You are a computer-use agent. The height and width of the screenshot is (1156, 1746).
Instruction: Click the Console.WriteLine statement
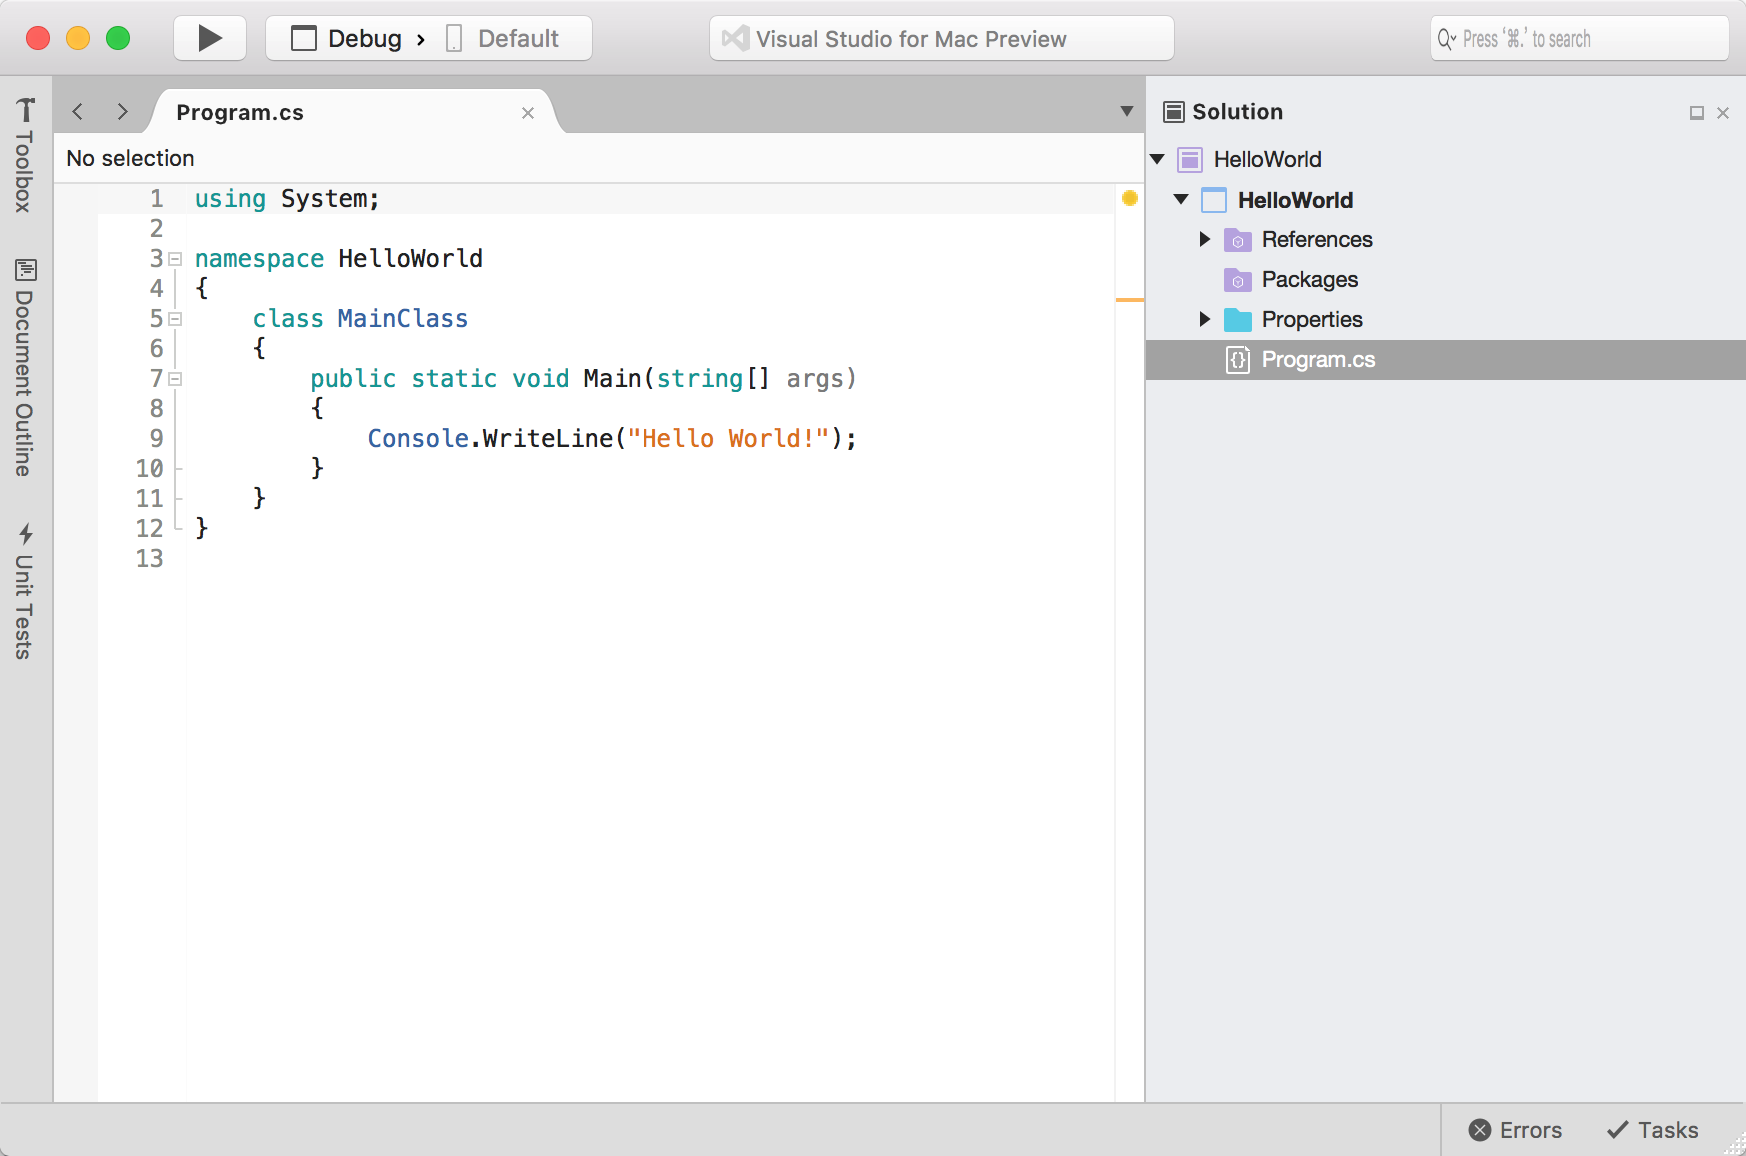point(612,439)
